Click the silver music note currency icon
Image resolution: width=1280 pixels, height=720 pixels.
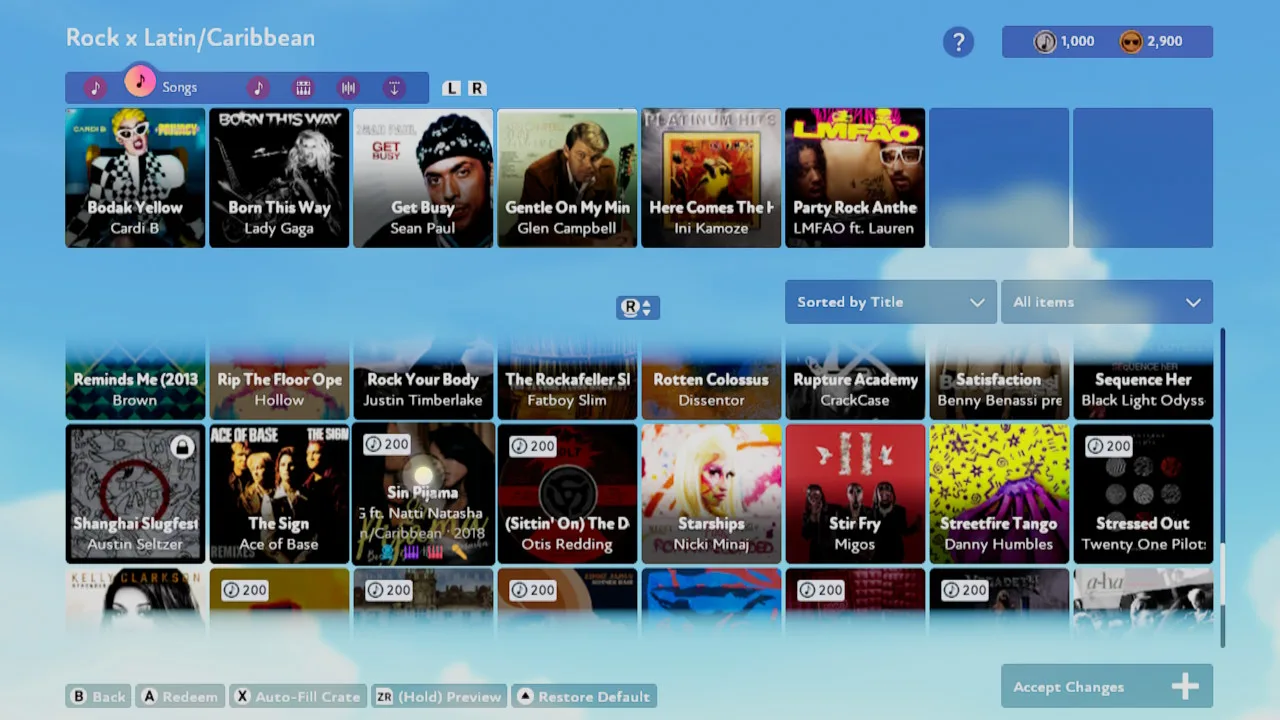pos(1045,42)
